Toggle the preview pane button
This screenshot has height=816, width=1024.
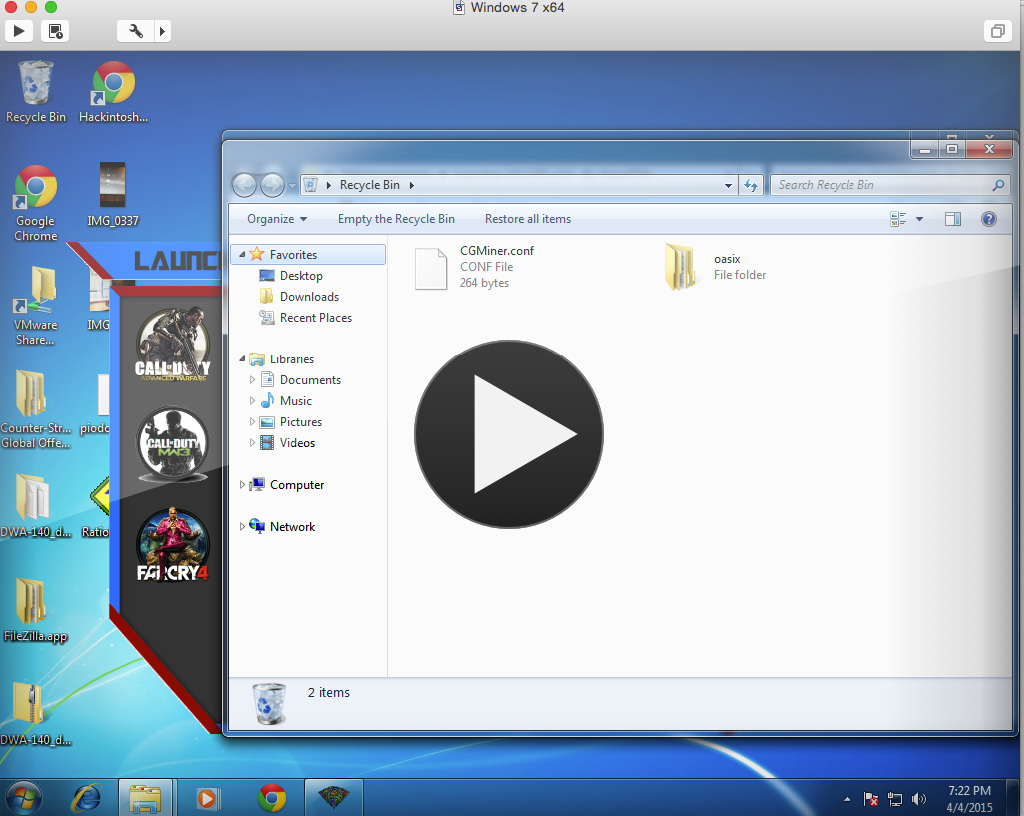[x=953, y=219]
